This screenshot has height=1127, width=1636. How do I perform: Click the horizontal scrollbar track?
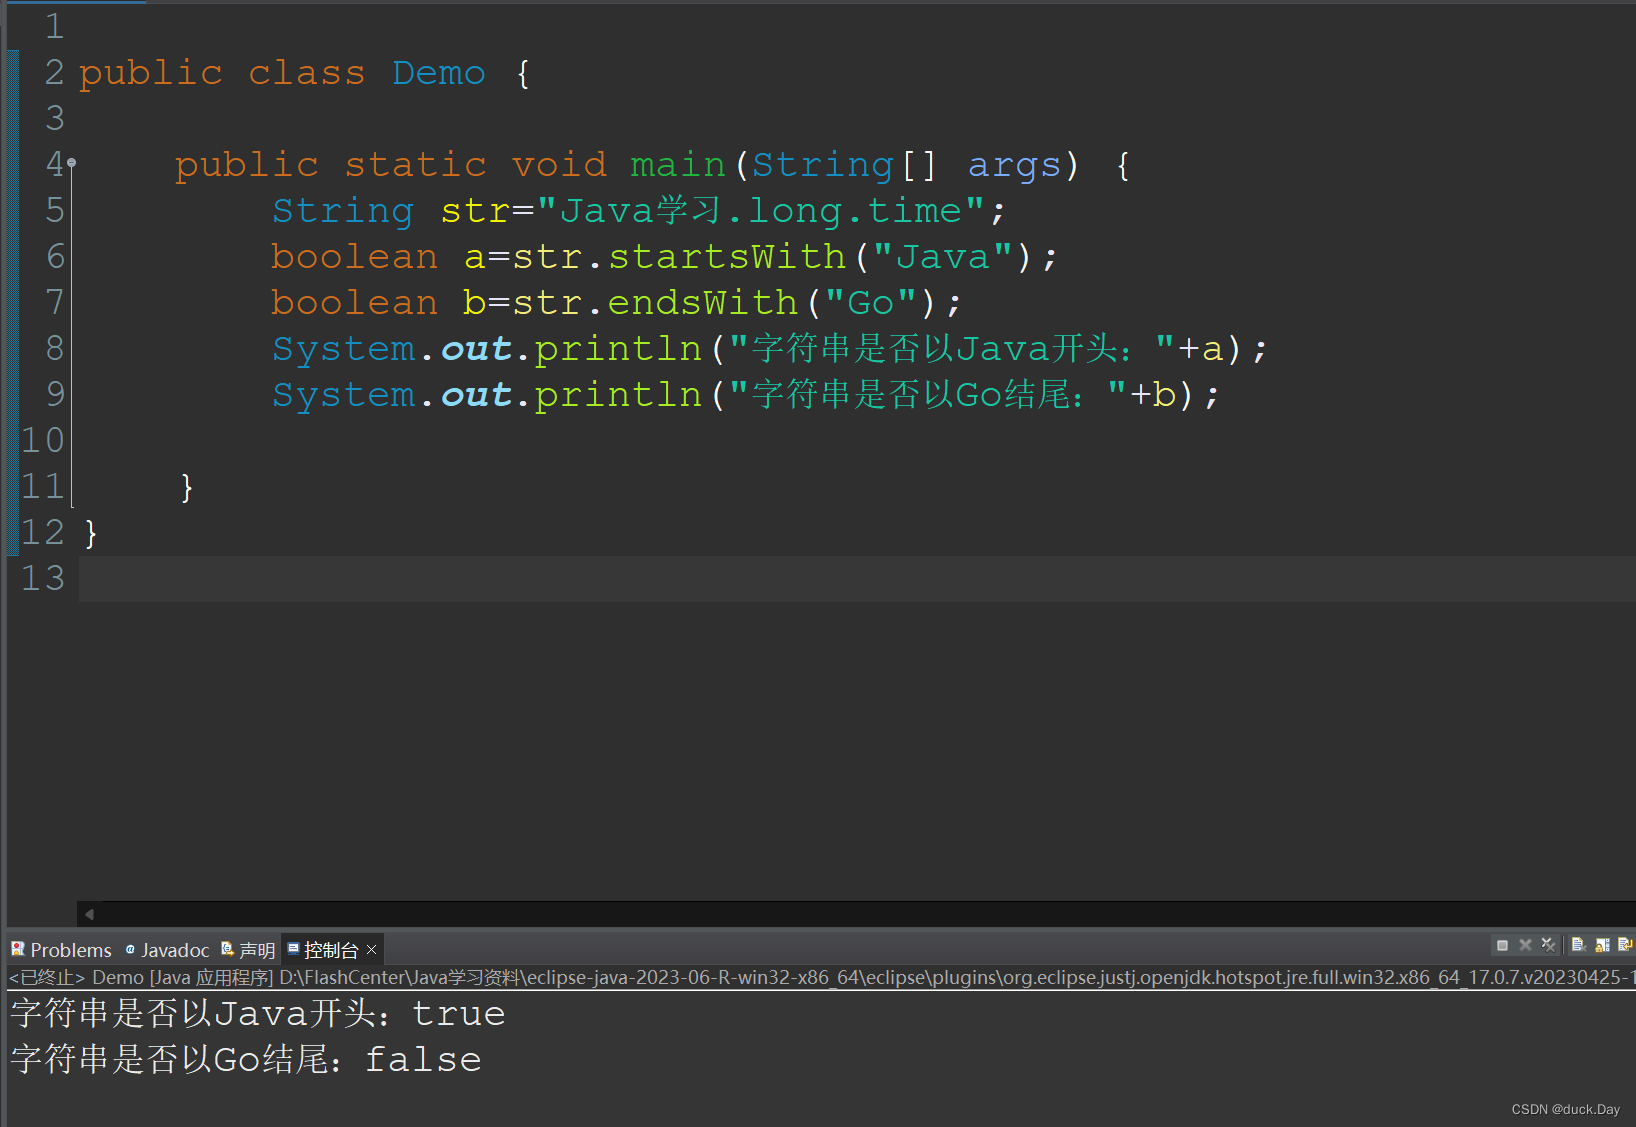[x=800, y=913]
